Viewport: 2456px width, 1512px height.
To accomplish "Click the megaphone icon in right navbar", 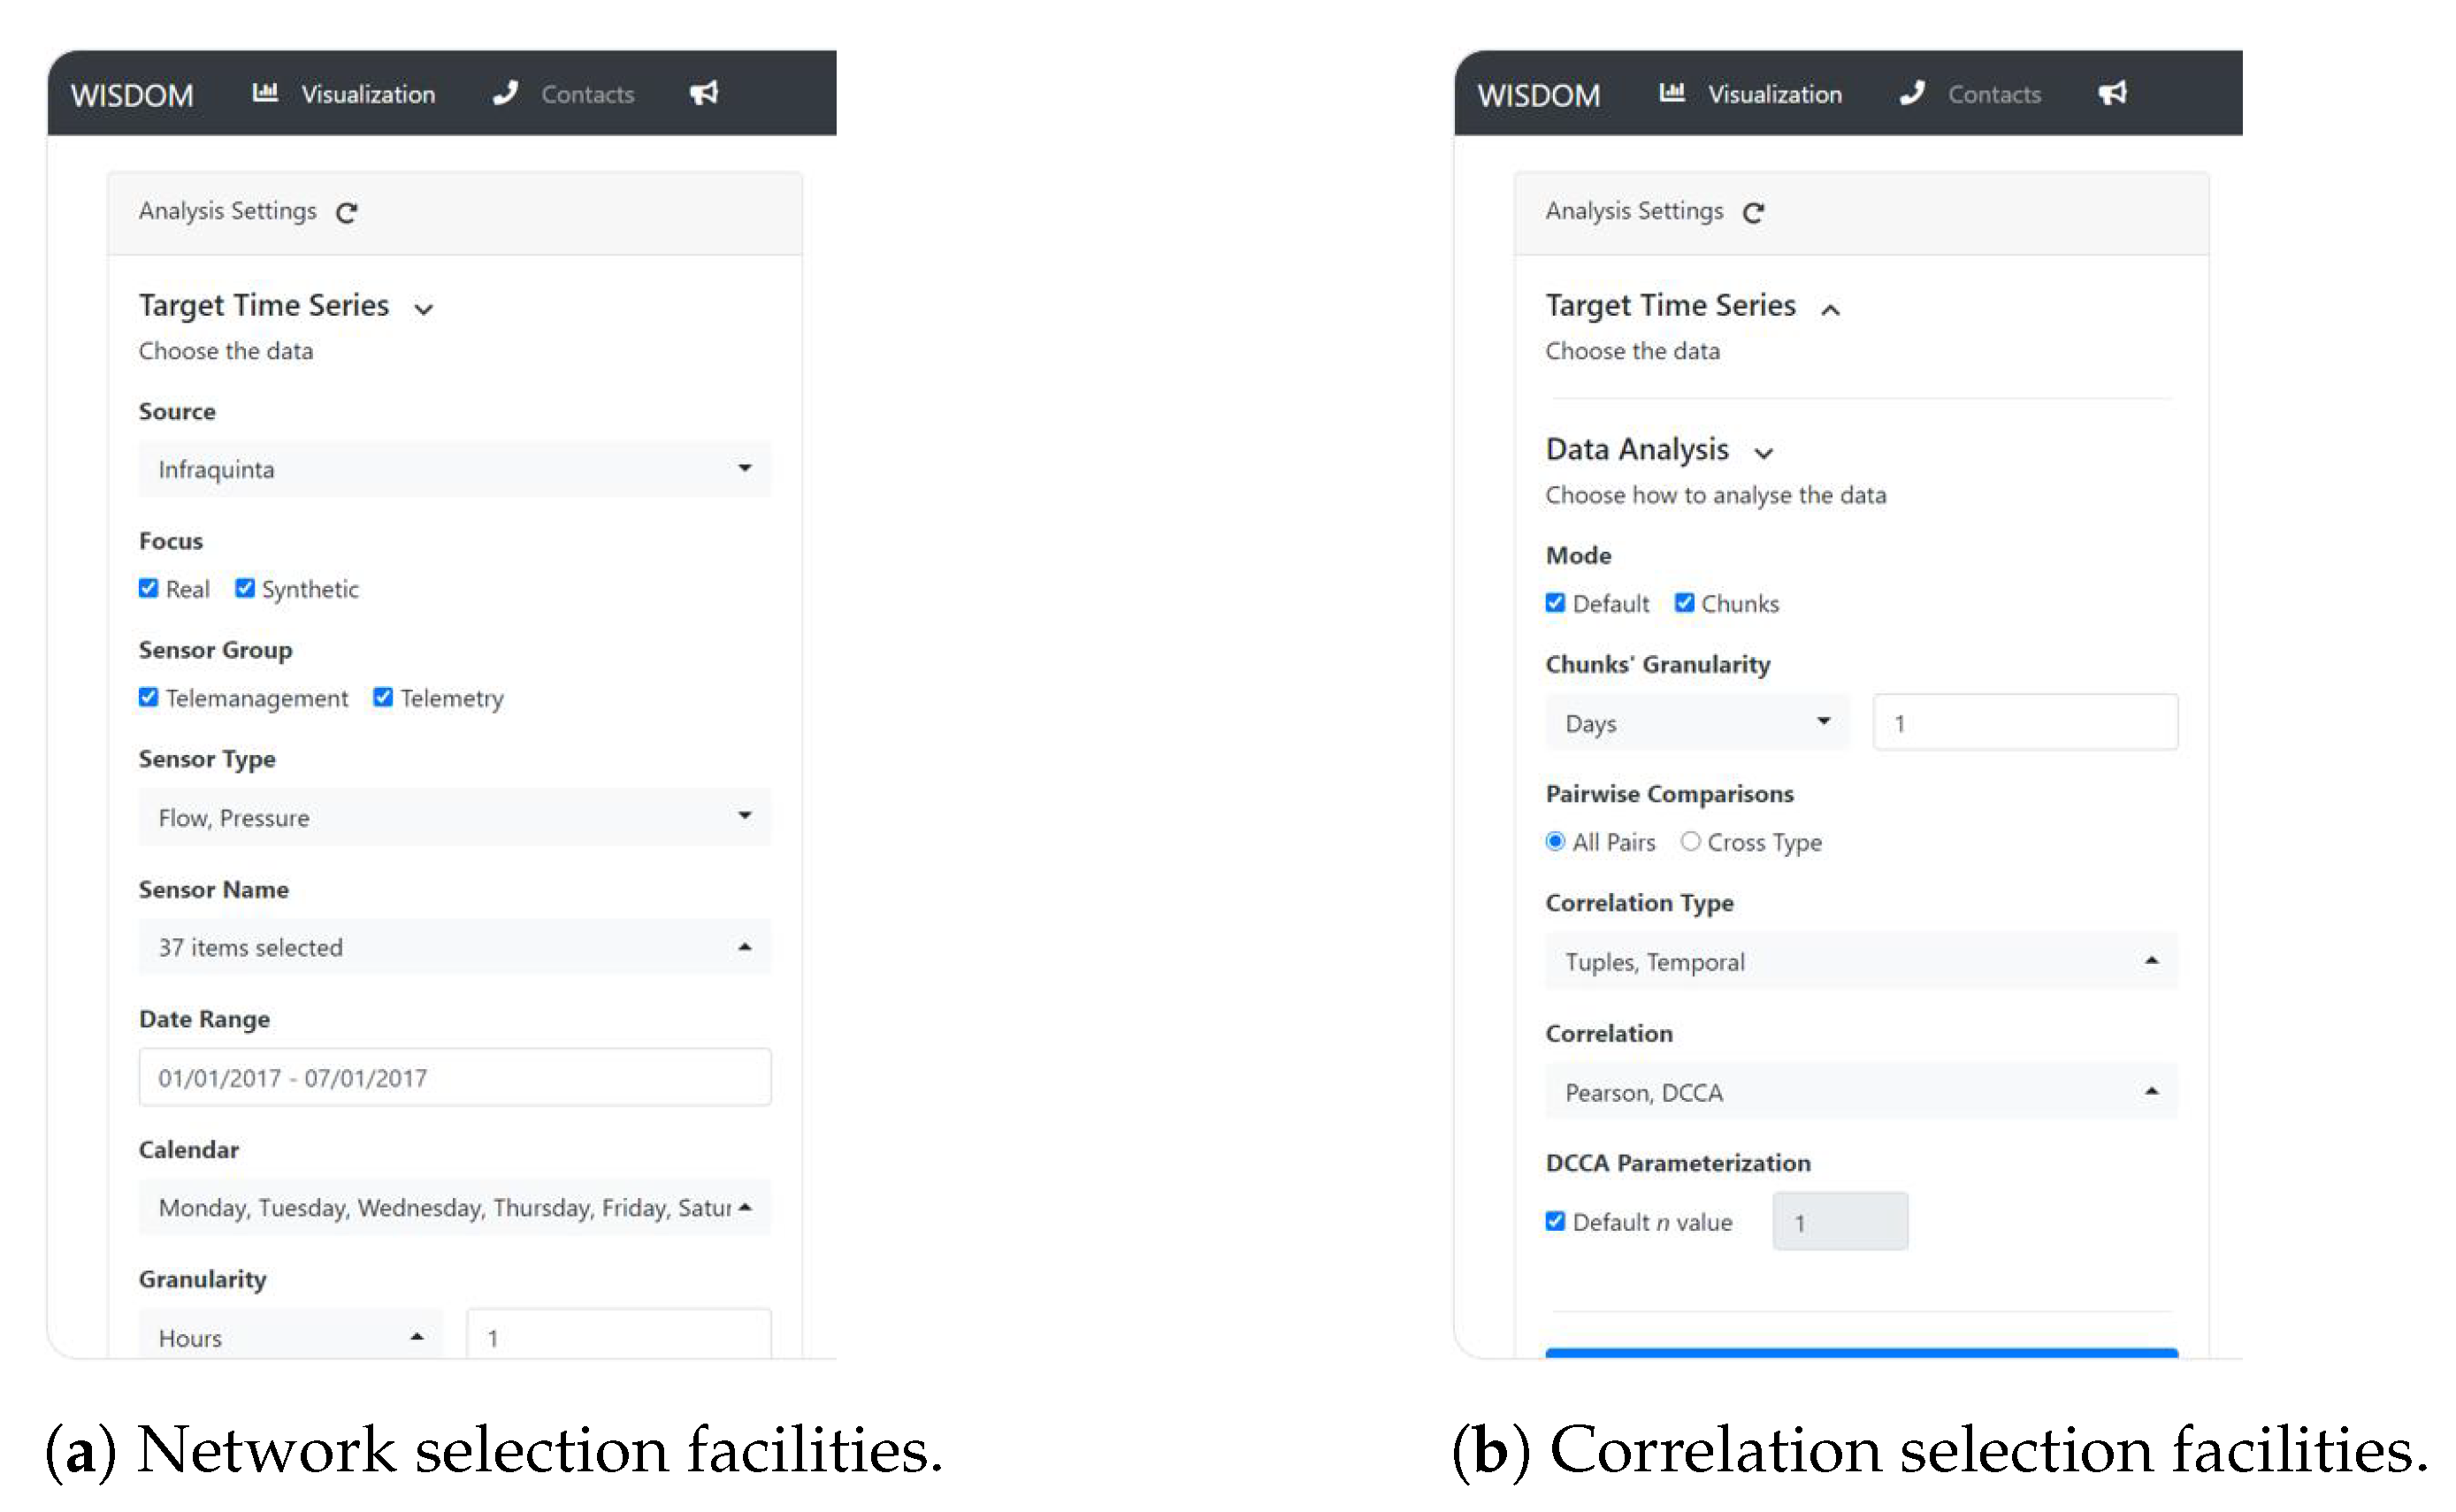I will click(2112, 93).
